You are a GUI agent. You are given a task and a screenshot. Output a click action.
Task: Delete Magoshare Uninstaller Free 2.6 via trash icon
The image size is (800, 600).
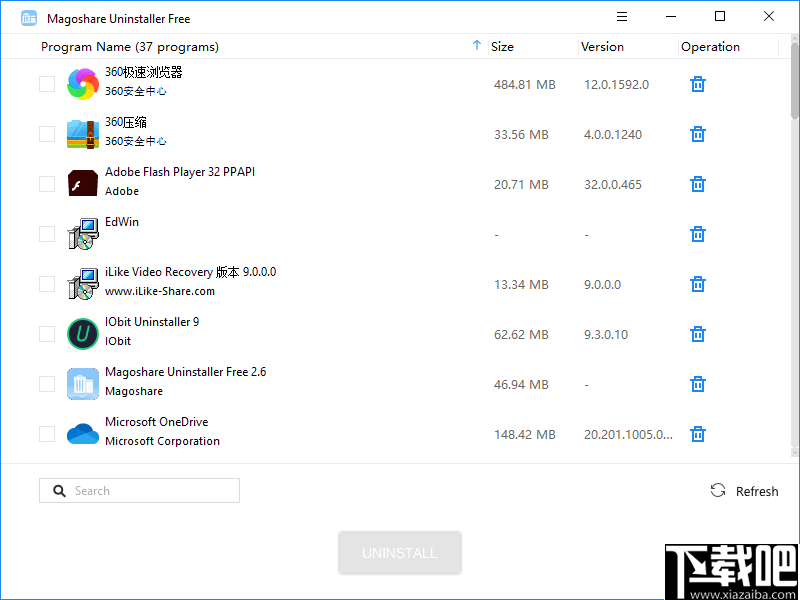pyautogui.click(x=697, y=384)
